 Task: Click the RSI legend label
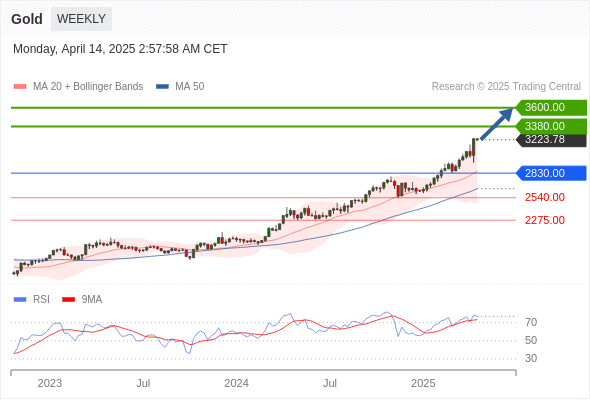[x=41, y=300]
